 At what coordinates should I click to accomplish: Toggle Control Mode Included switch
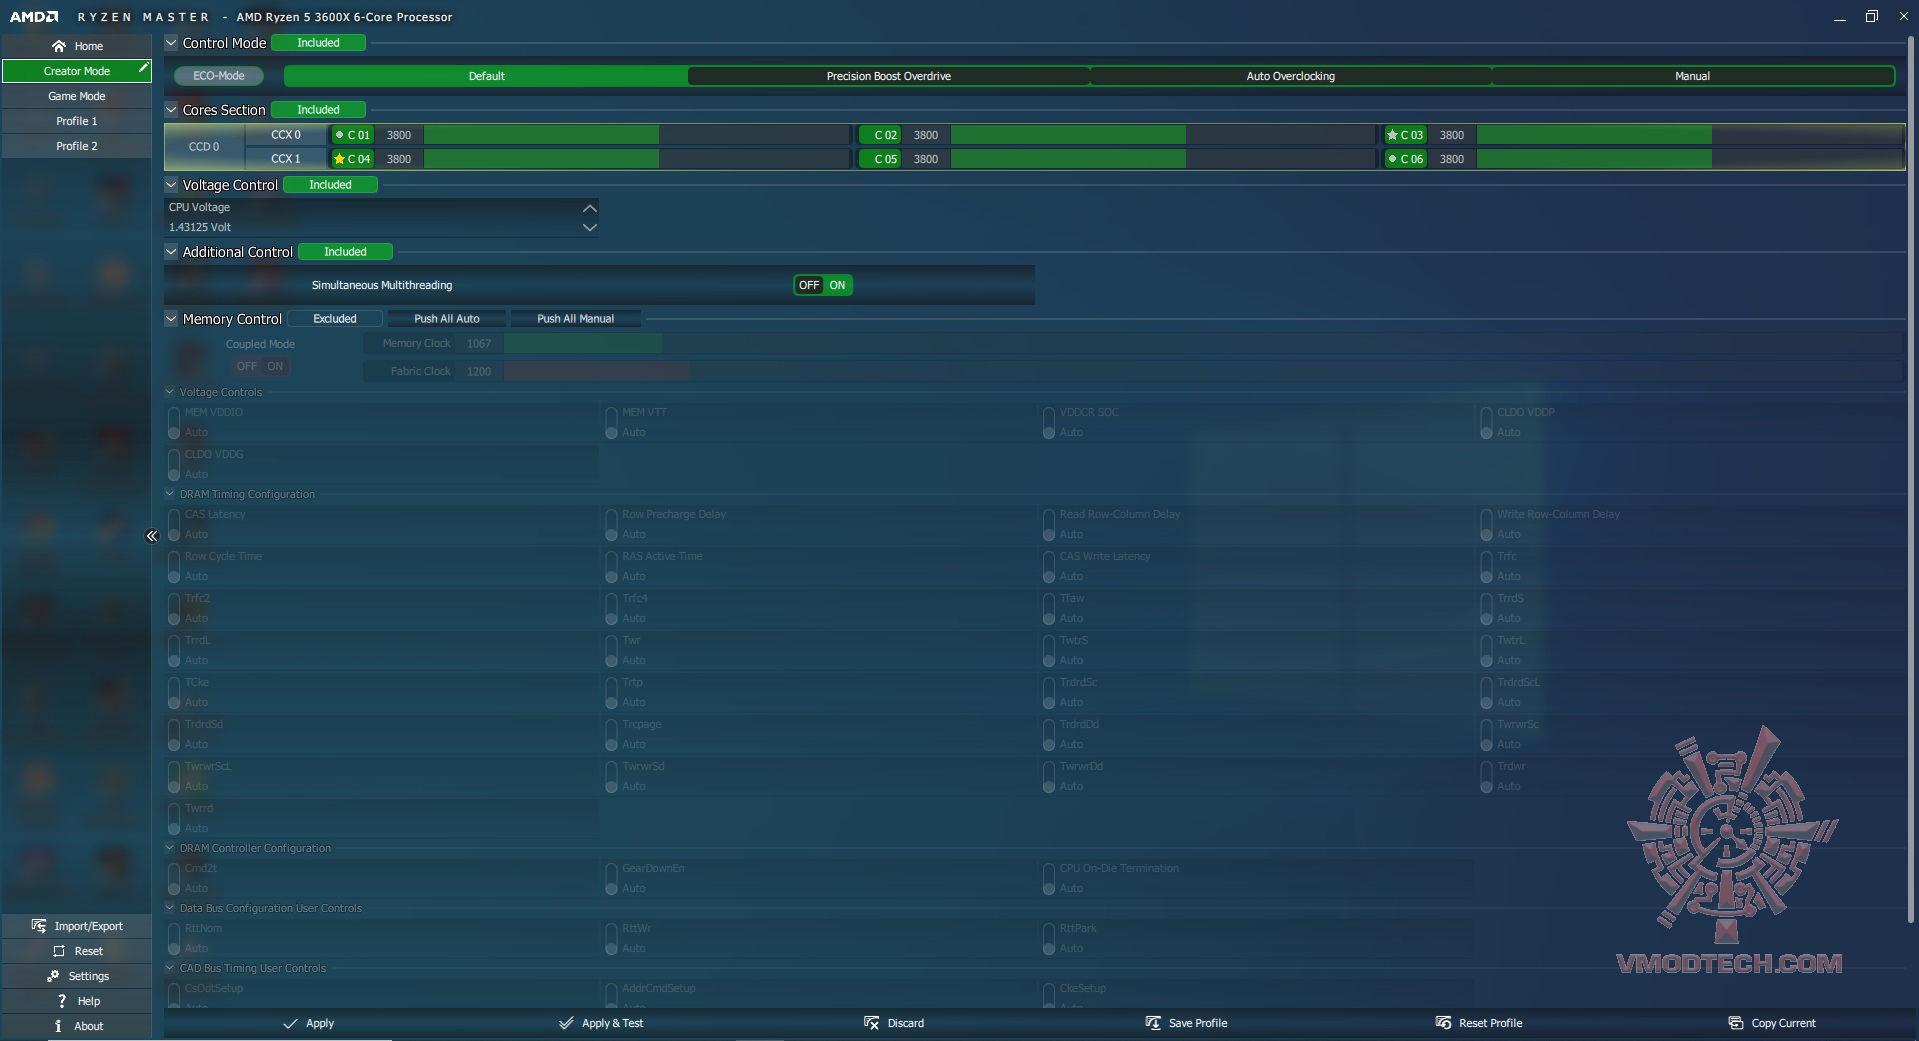(x=318, y=43)
